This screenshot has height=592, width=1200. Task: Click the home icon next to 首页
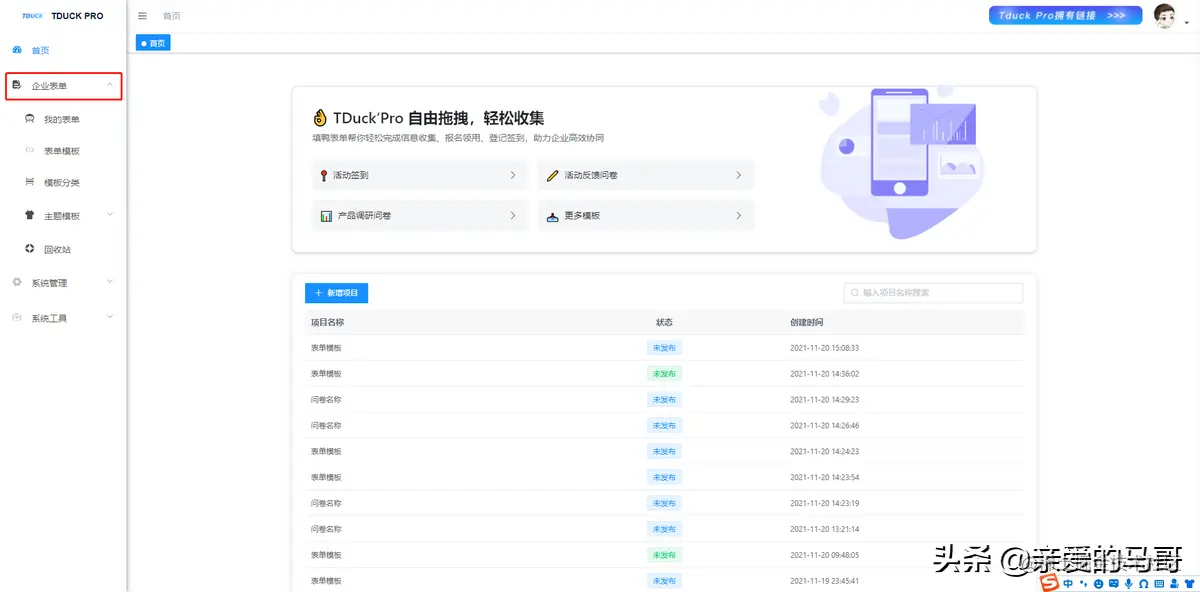(x=15, y=48)
